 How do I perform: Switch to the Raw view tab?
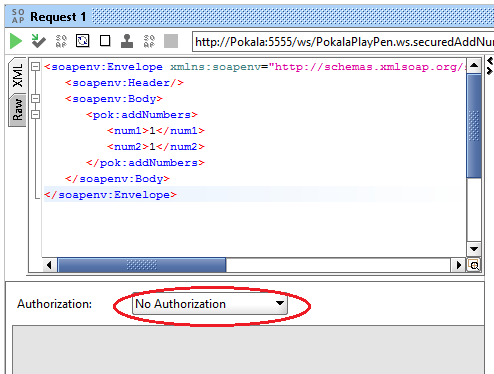point(17,110)
